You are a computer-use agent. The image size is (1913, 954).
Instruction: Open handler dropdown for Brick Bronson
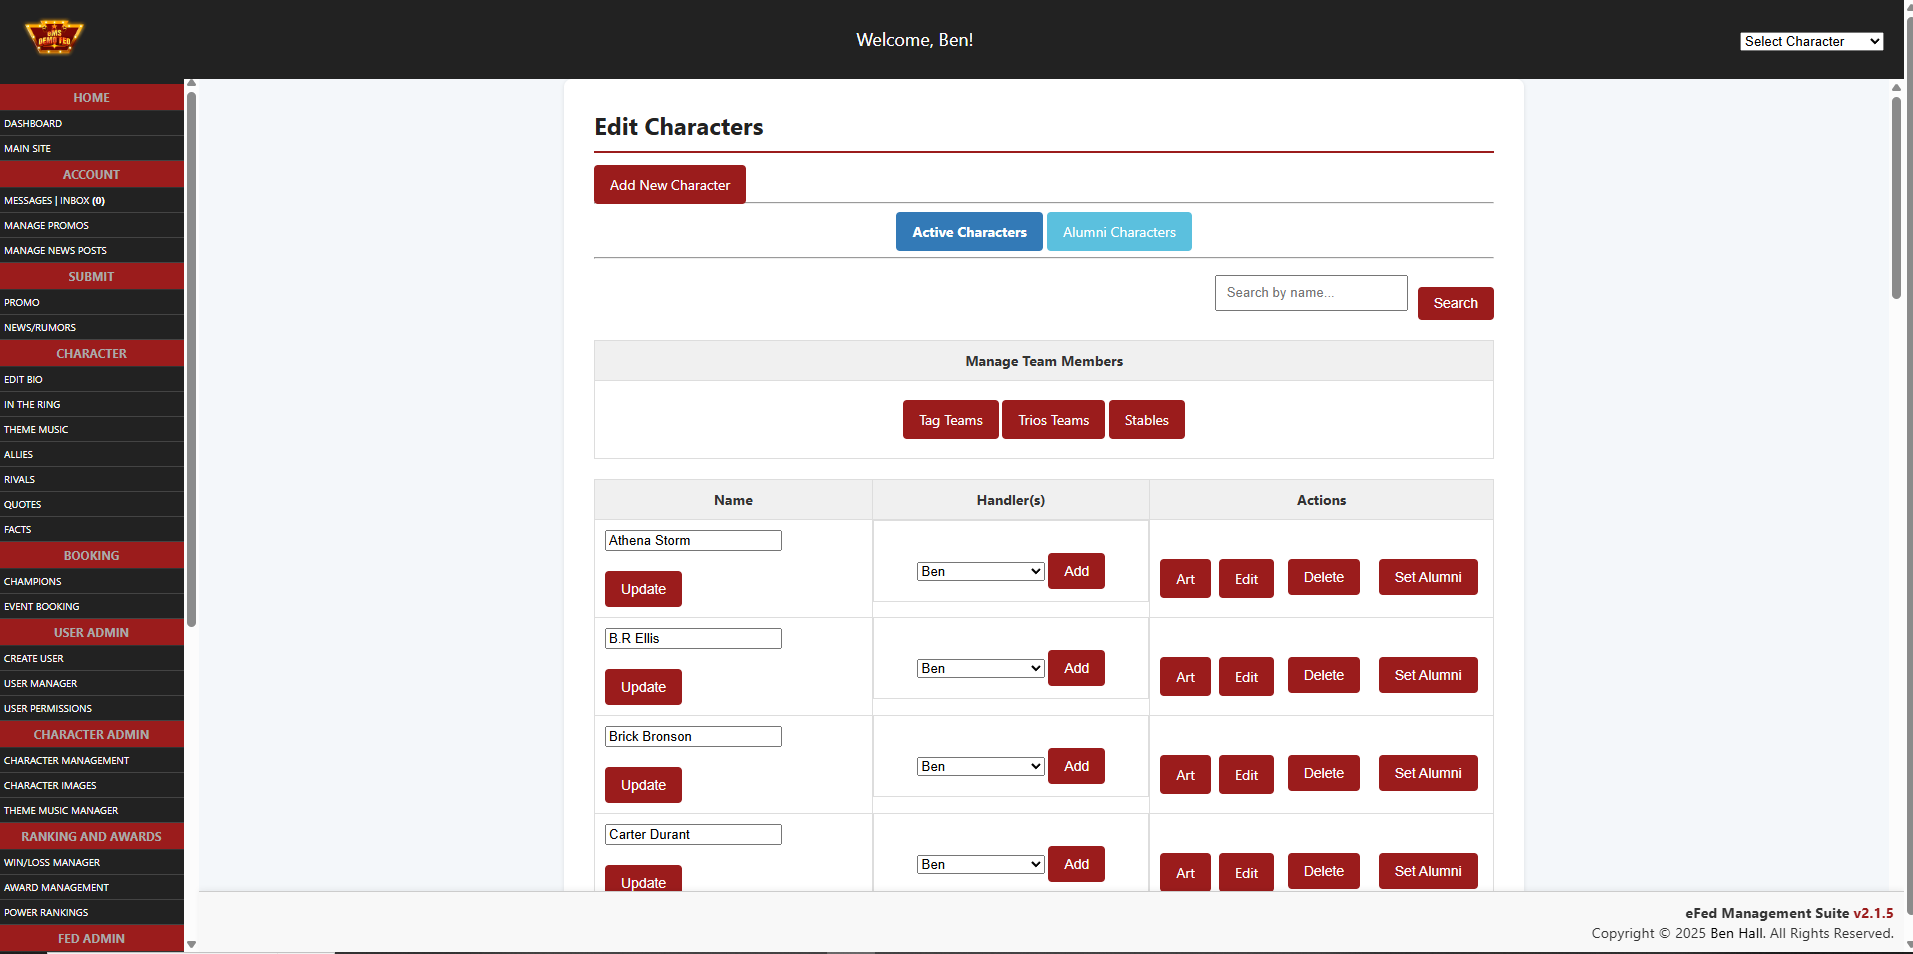point(980,766)
